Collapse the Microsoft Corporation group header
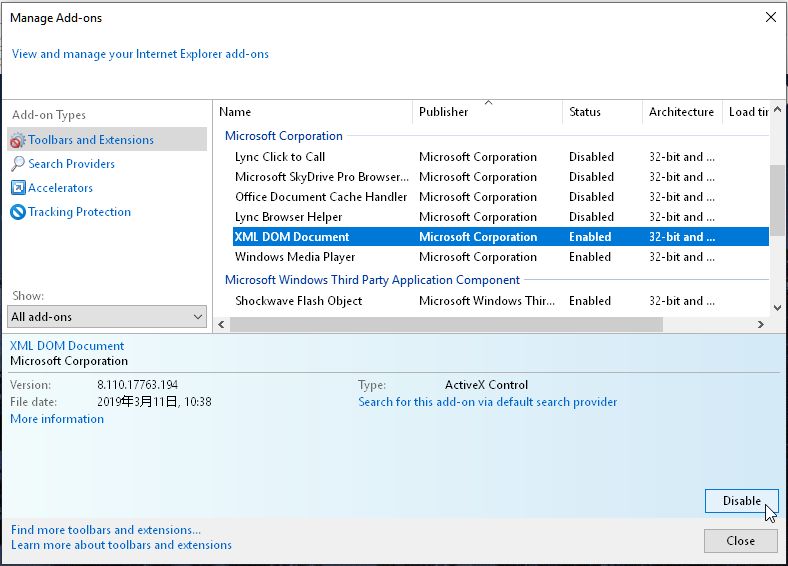 pos(284,136)
